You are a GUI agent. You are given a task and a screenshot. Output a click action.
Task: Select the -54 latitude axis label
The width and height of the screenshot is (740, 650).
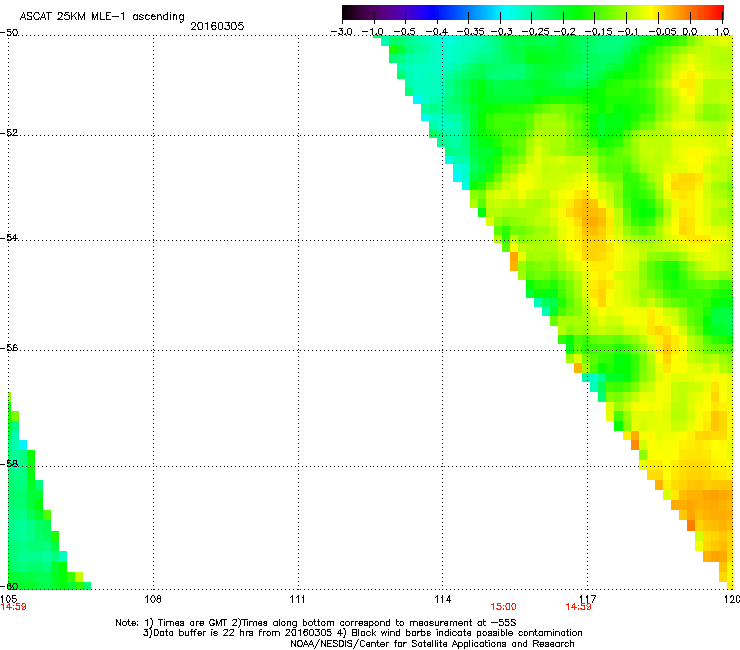tap(9, 238)
